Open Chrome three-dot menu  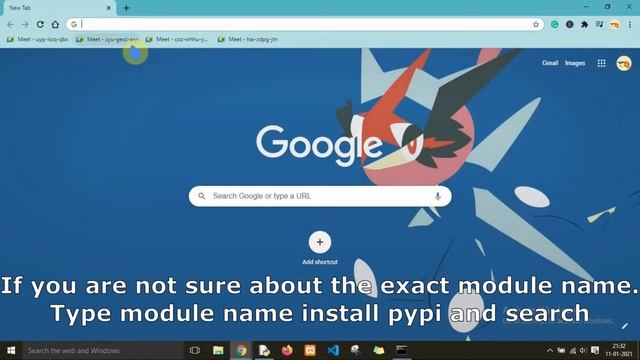630,24
